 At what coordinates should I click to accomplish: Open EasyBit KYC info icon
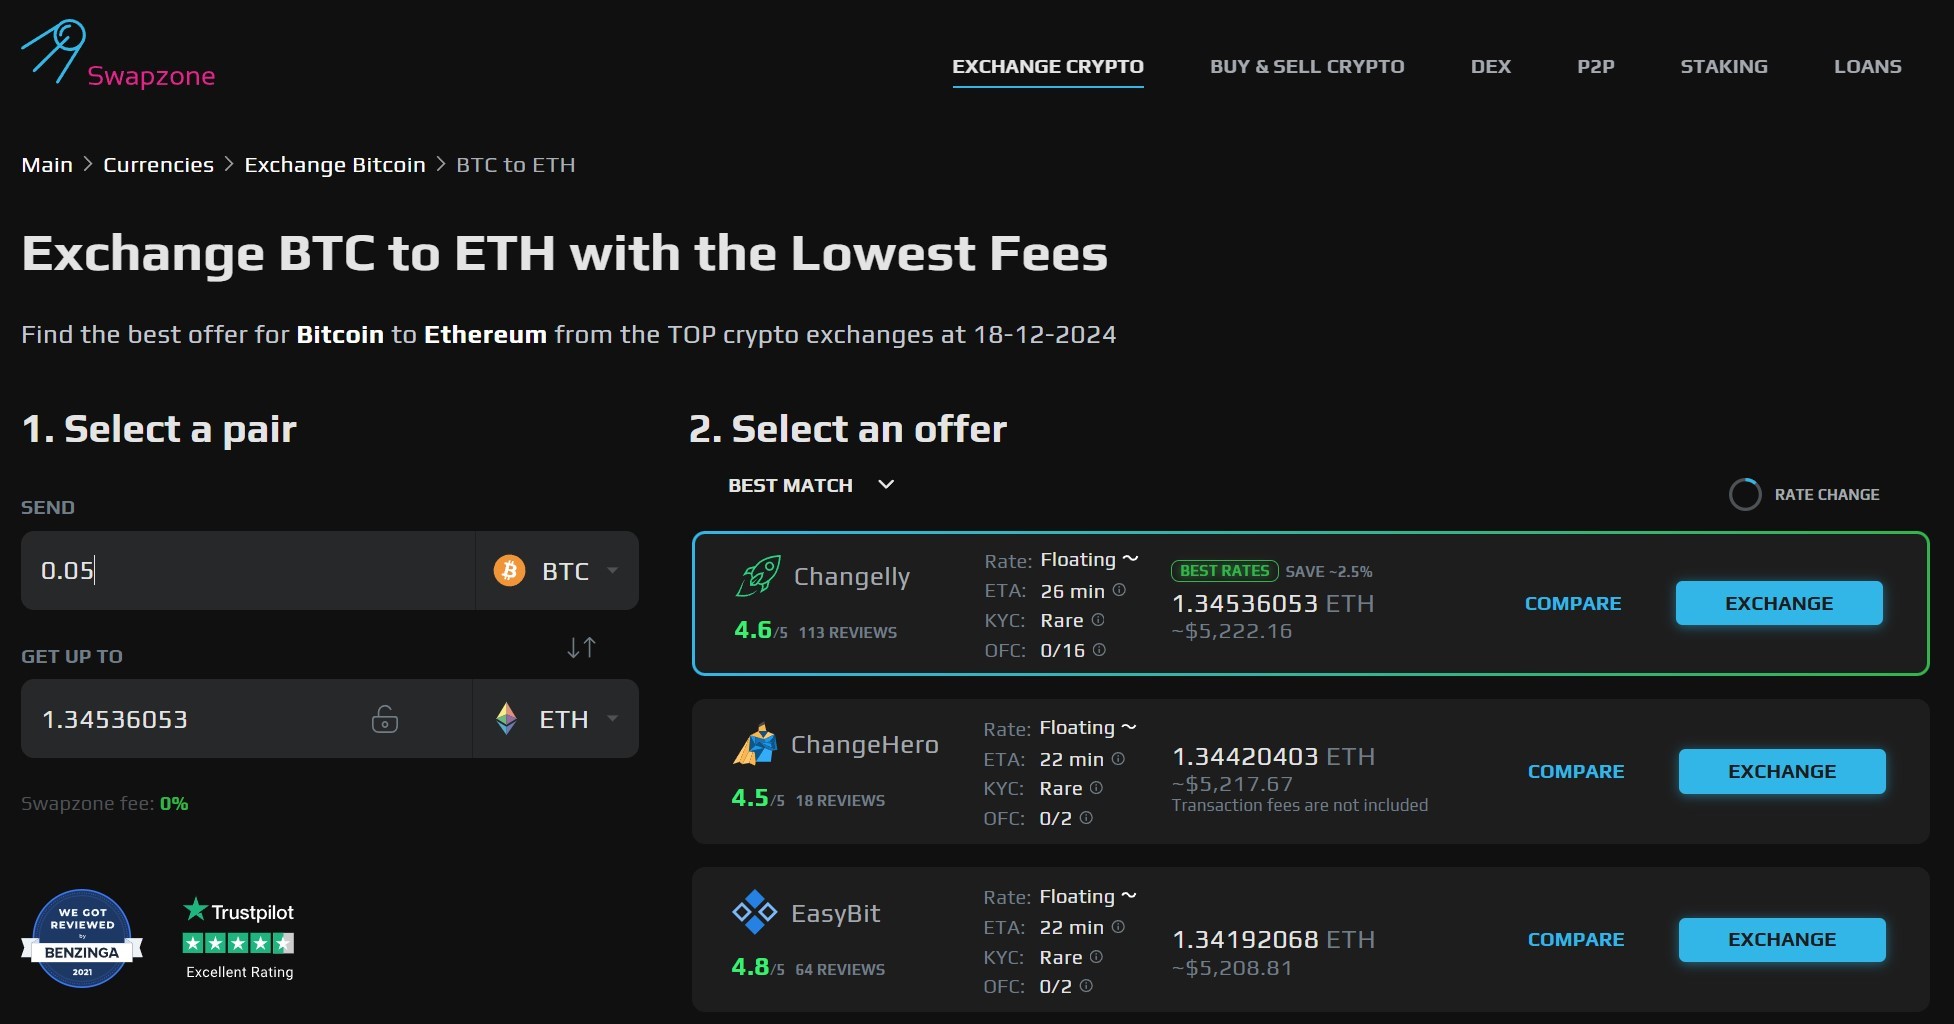[x=1096, y=957]
